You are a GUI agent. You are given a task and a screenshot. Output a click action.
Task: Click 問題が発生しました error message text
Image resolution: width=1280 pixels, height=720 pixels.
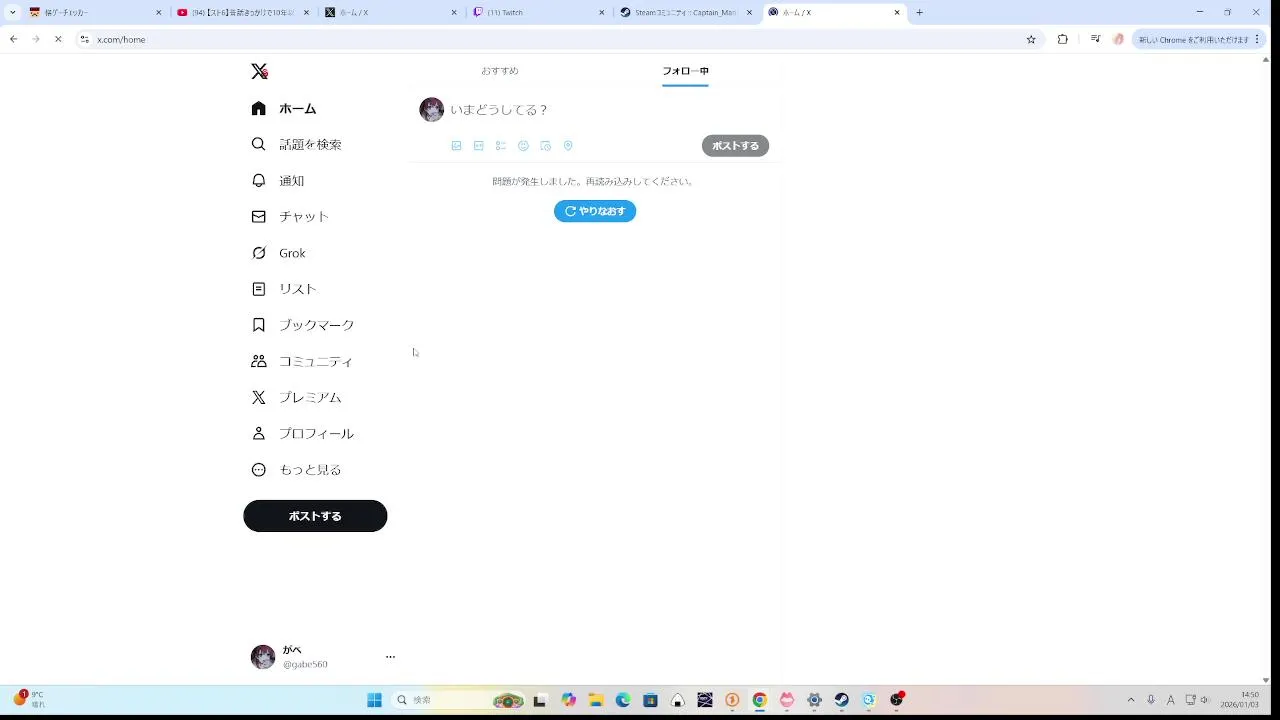[x=593, y=182]
